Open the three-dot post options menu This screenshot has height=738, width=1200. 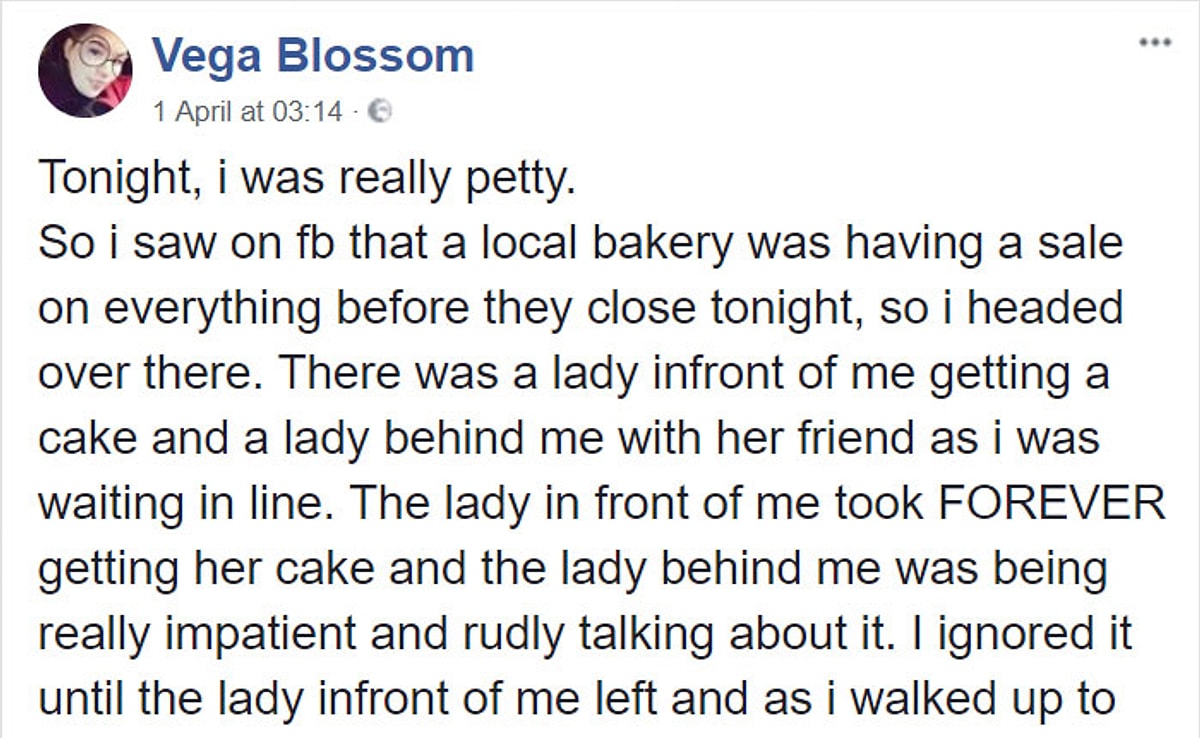1158,44
